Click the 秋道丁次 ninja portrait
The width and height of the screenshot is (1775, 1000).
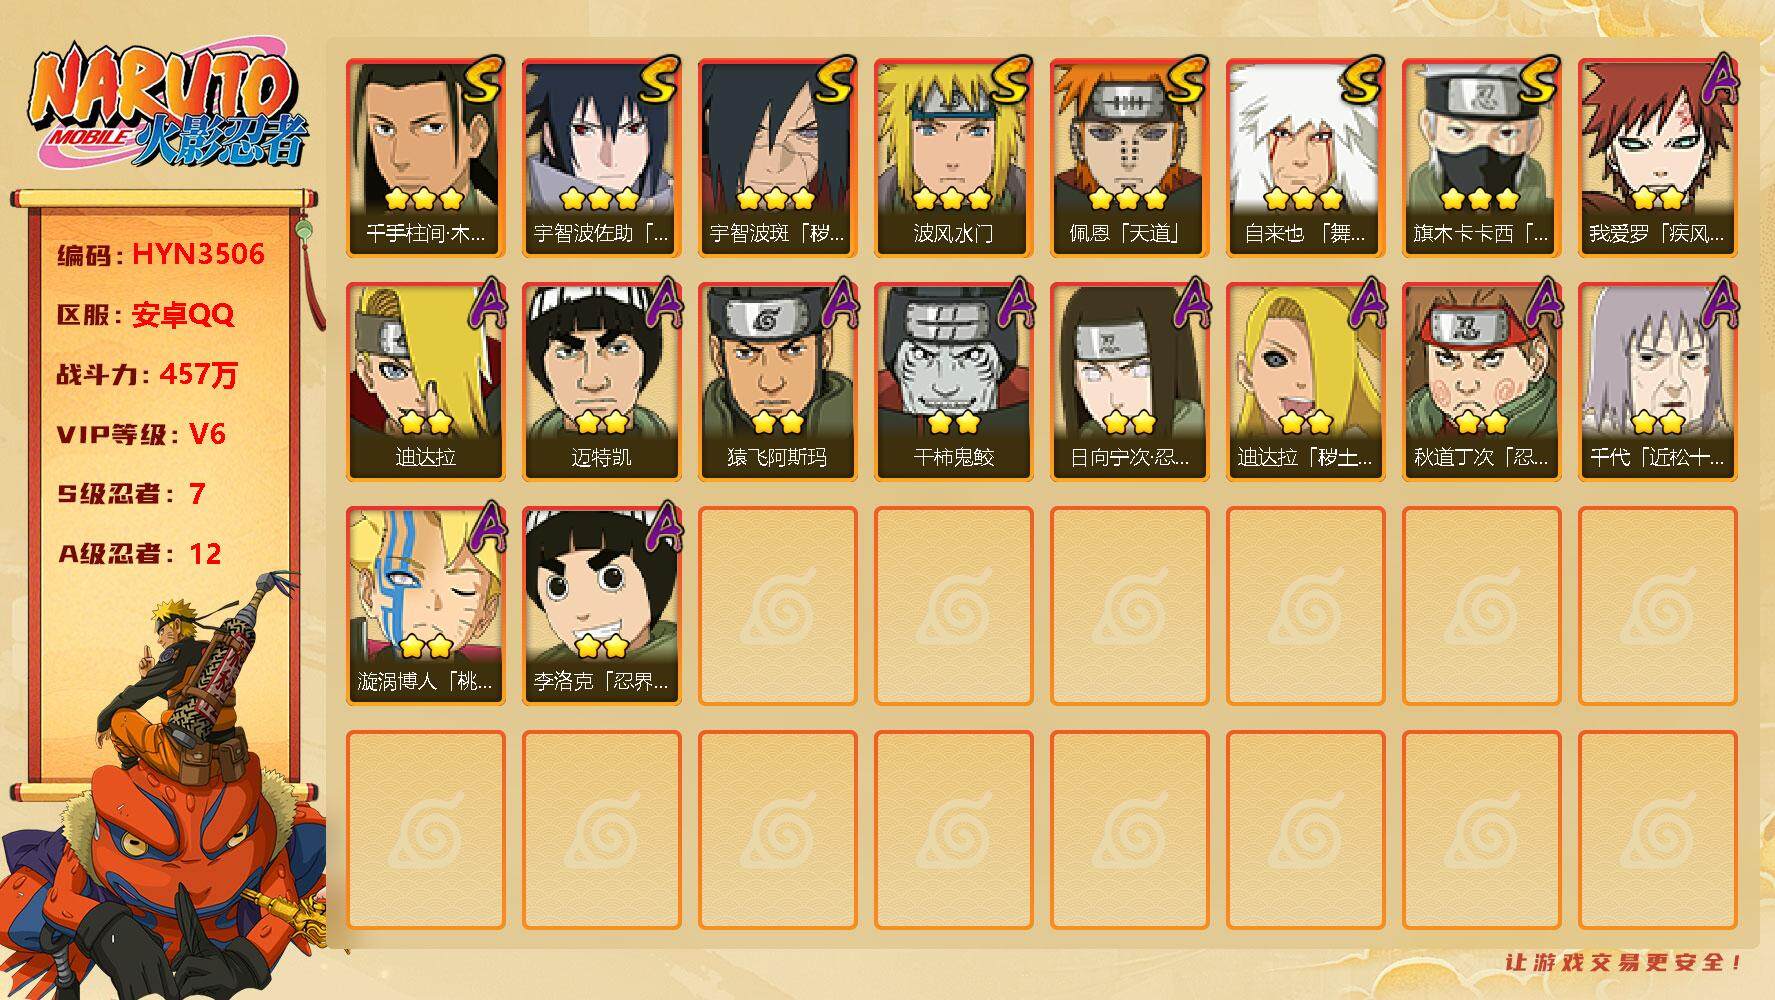coord(1481,382)
